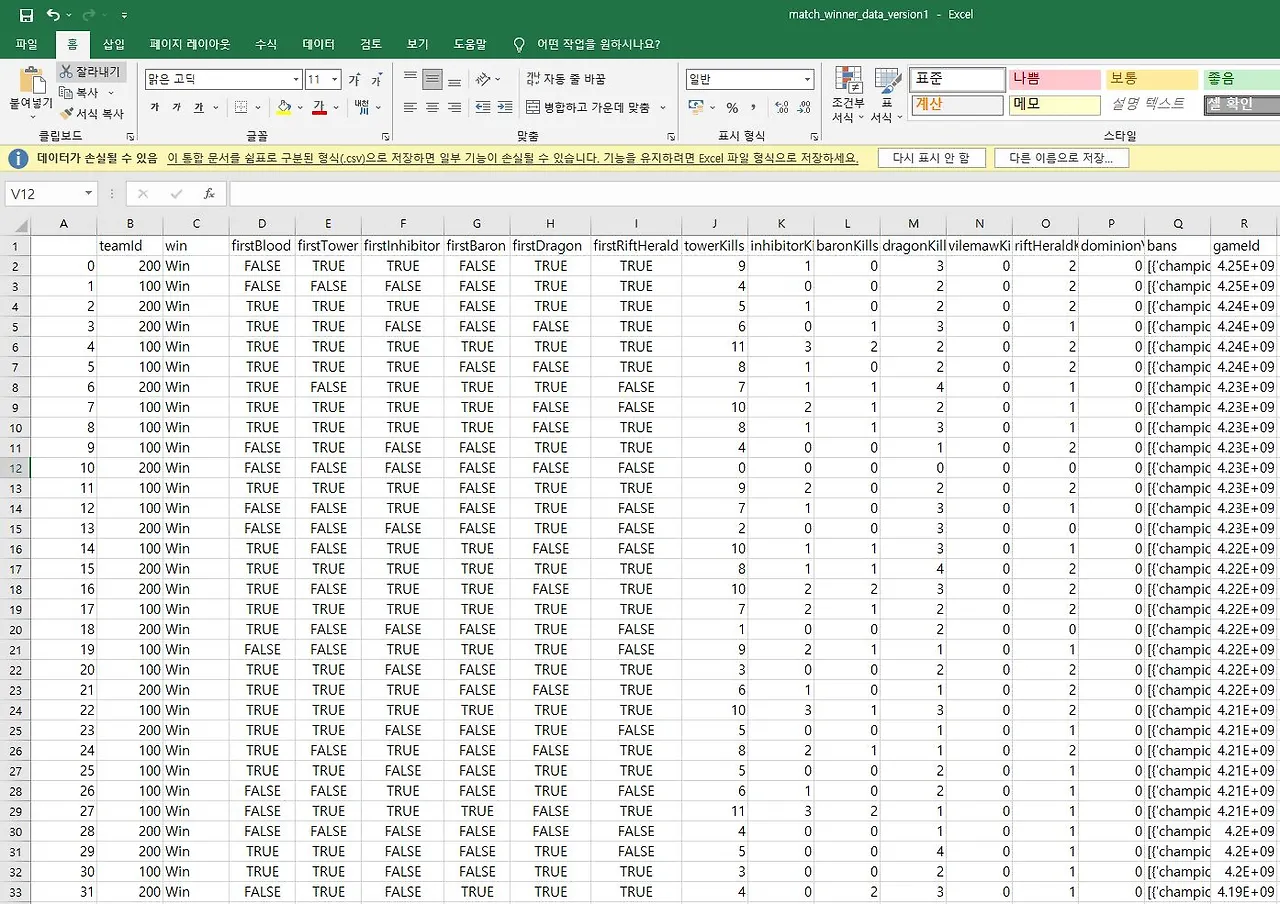This screenshot has width=1280, height=904.
Task: Switch to the 수식 (Formulas) tab
Action: [266, 44]
